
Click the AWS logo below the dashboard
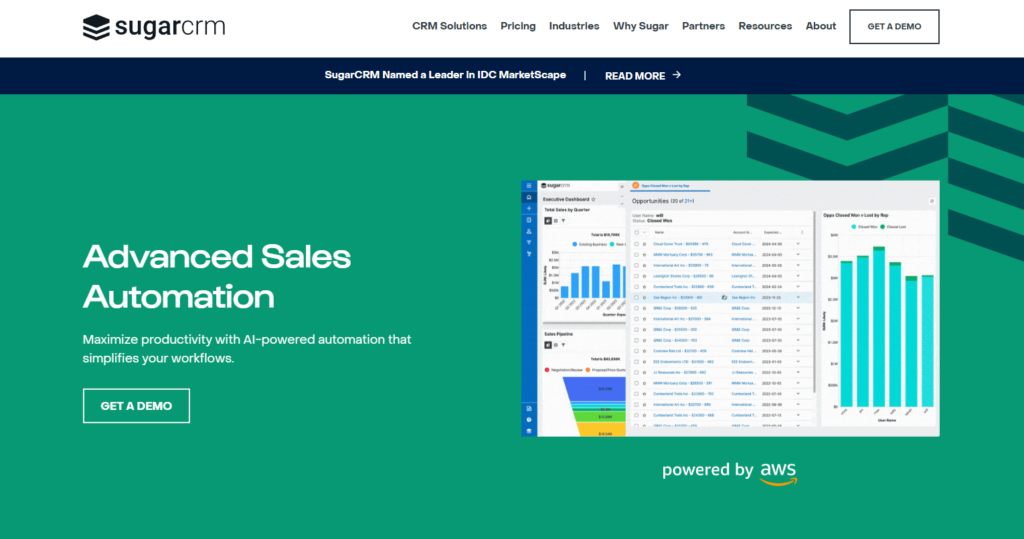pos(778,471)
